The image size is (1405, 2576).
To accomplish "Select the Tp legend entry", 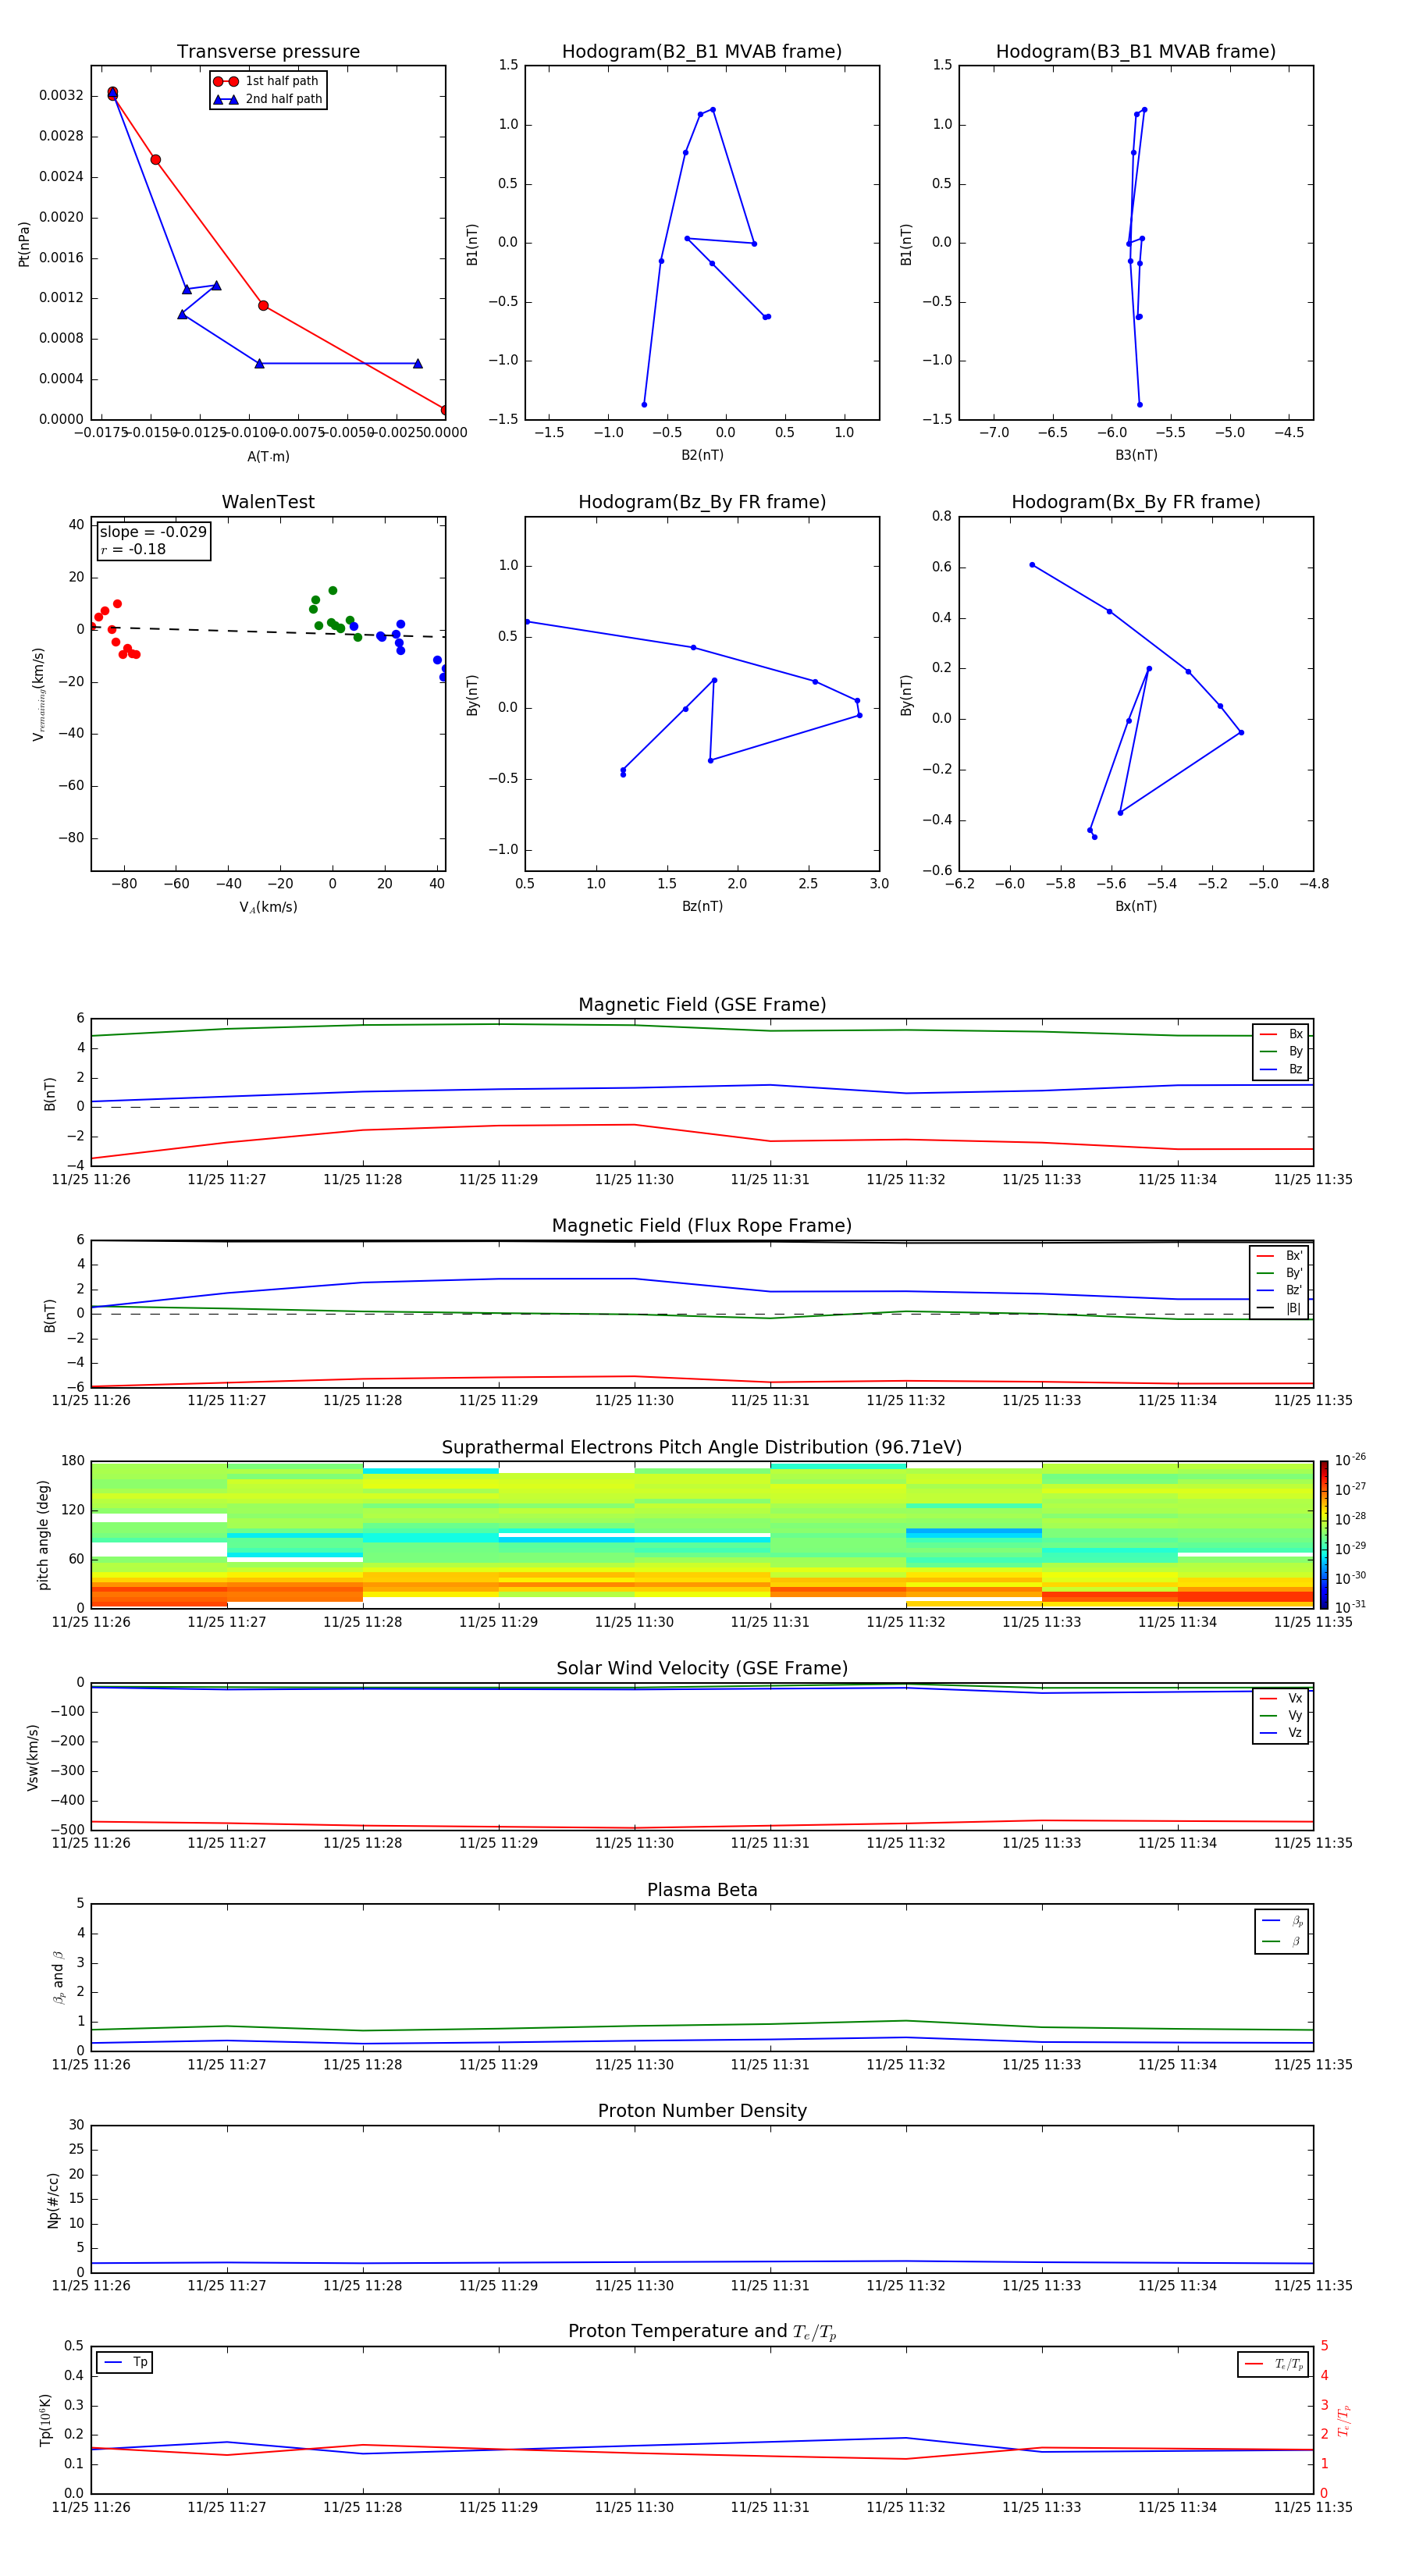I will [125, 2362].
